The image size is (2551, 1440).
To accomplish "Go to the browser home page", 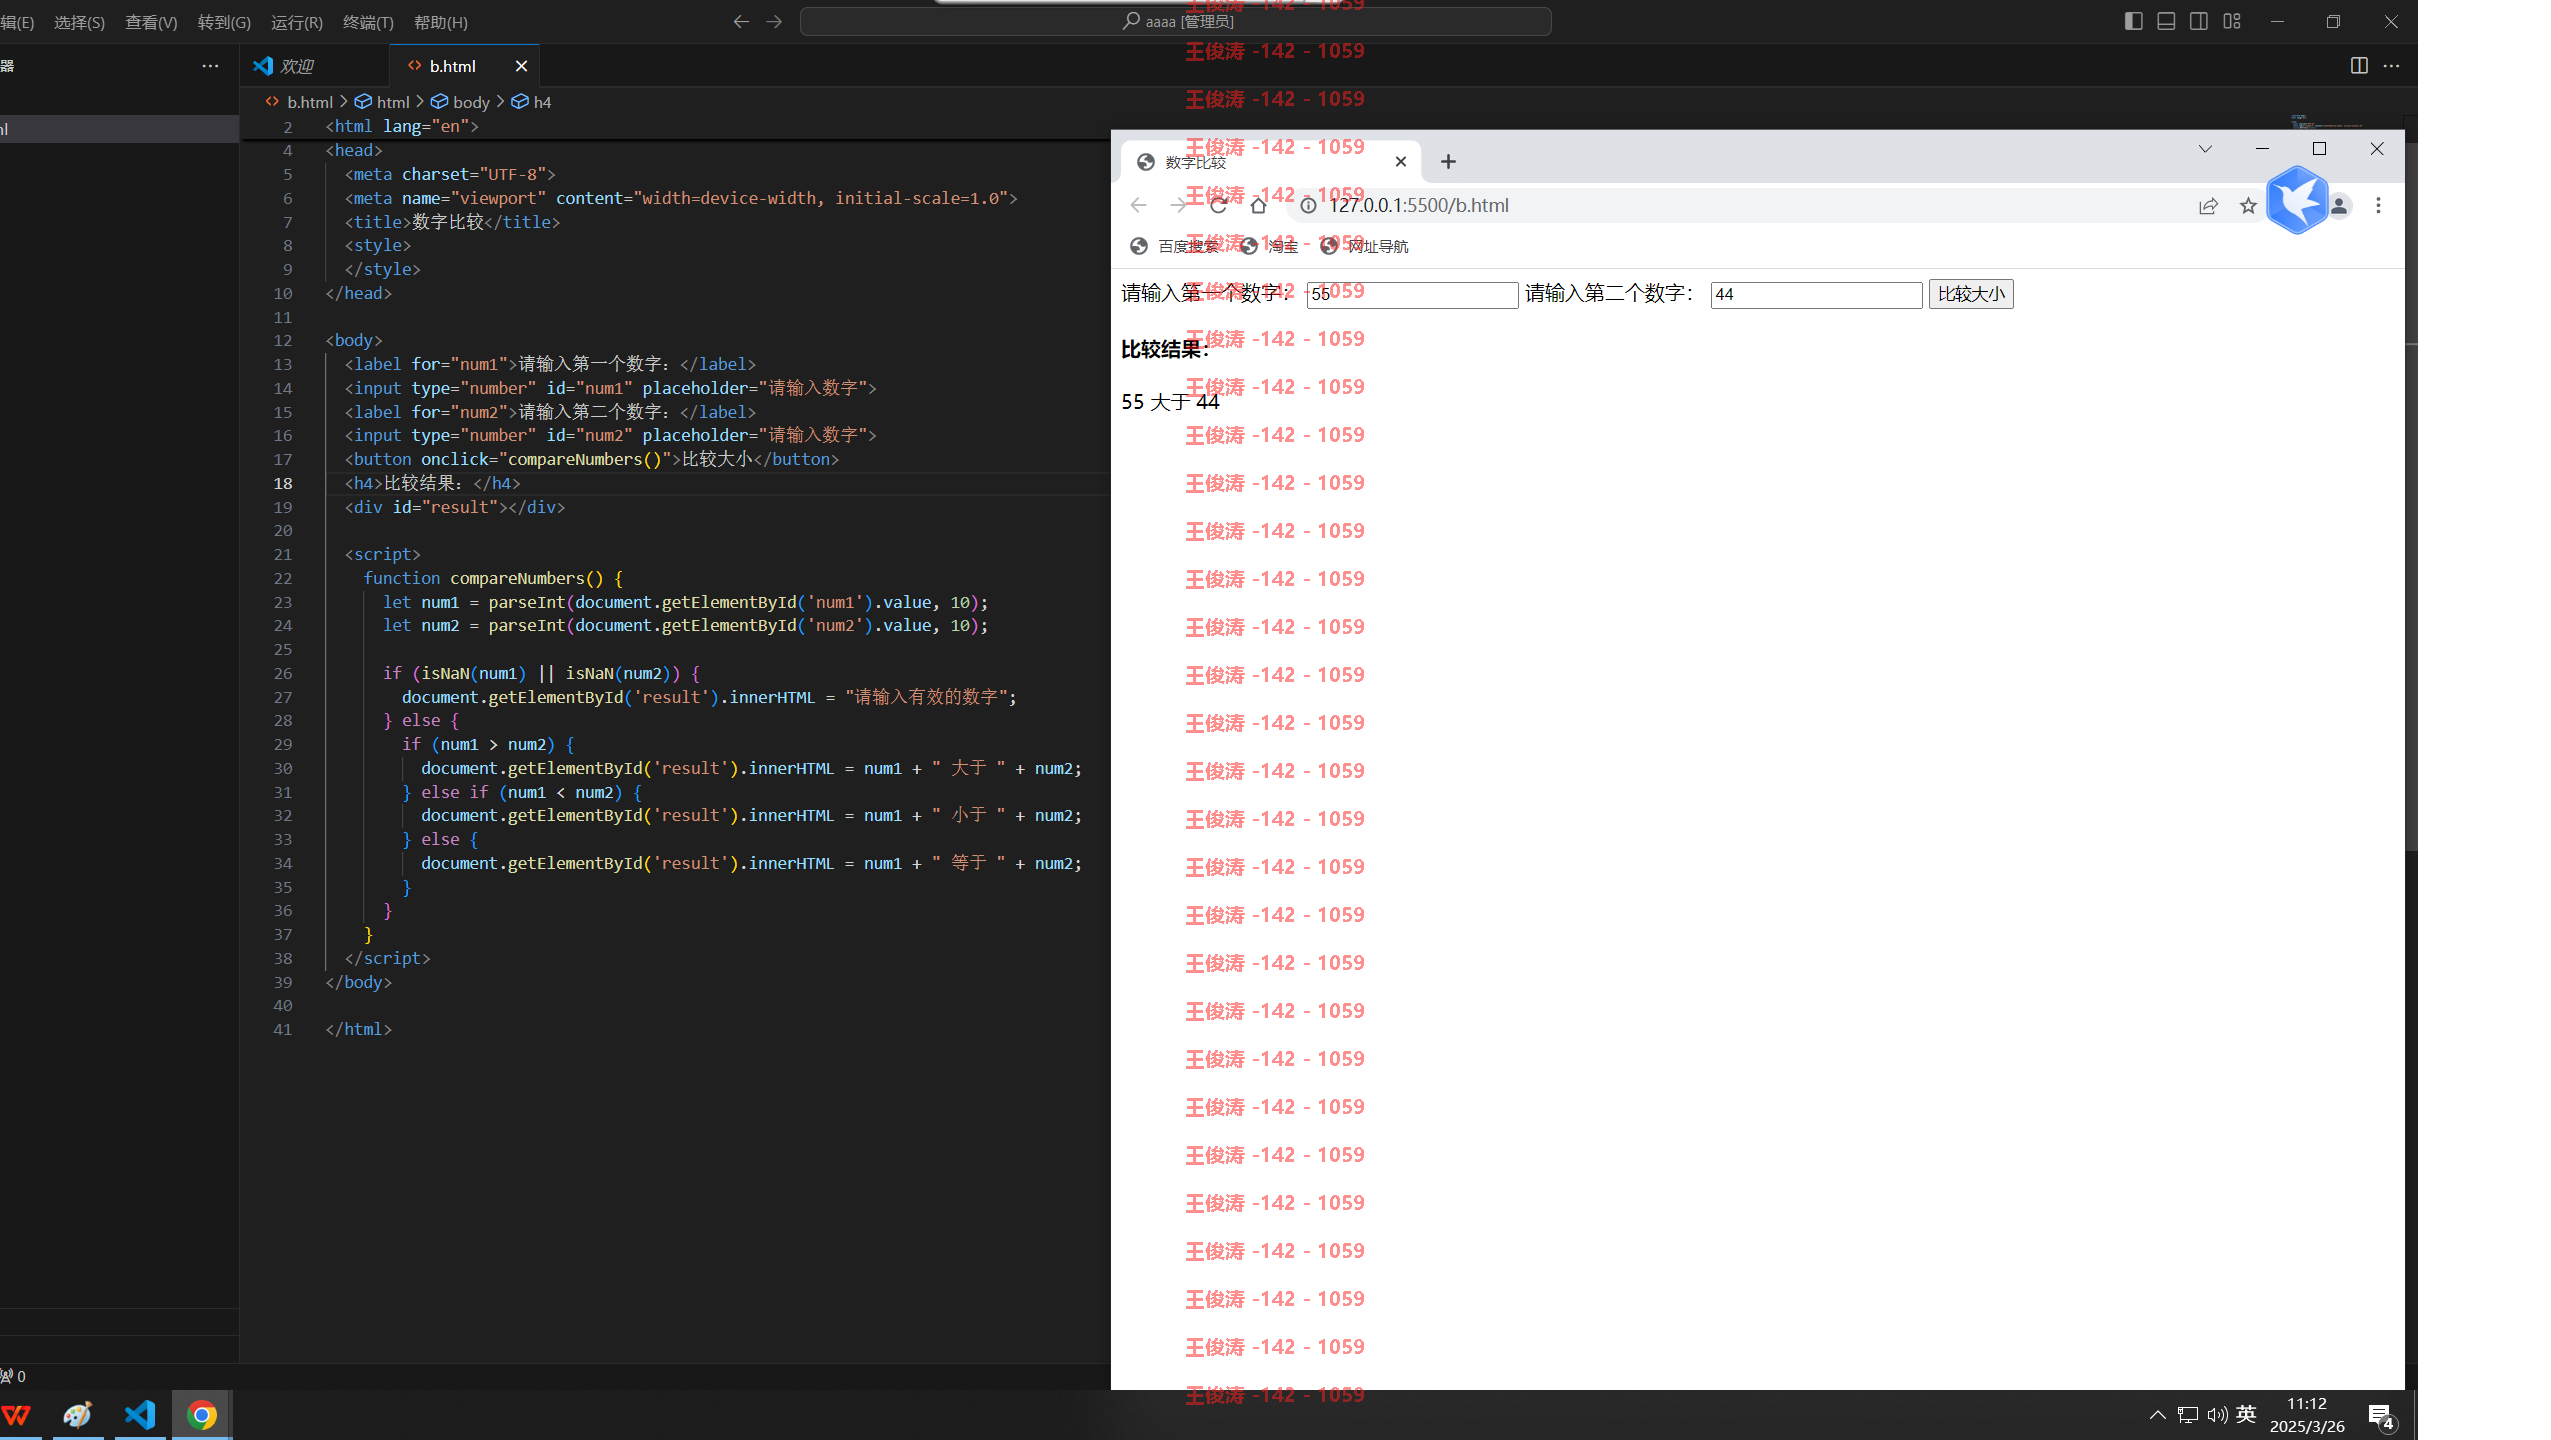I will (x=1258, y=205).
